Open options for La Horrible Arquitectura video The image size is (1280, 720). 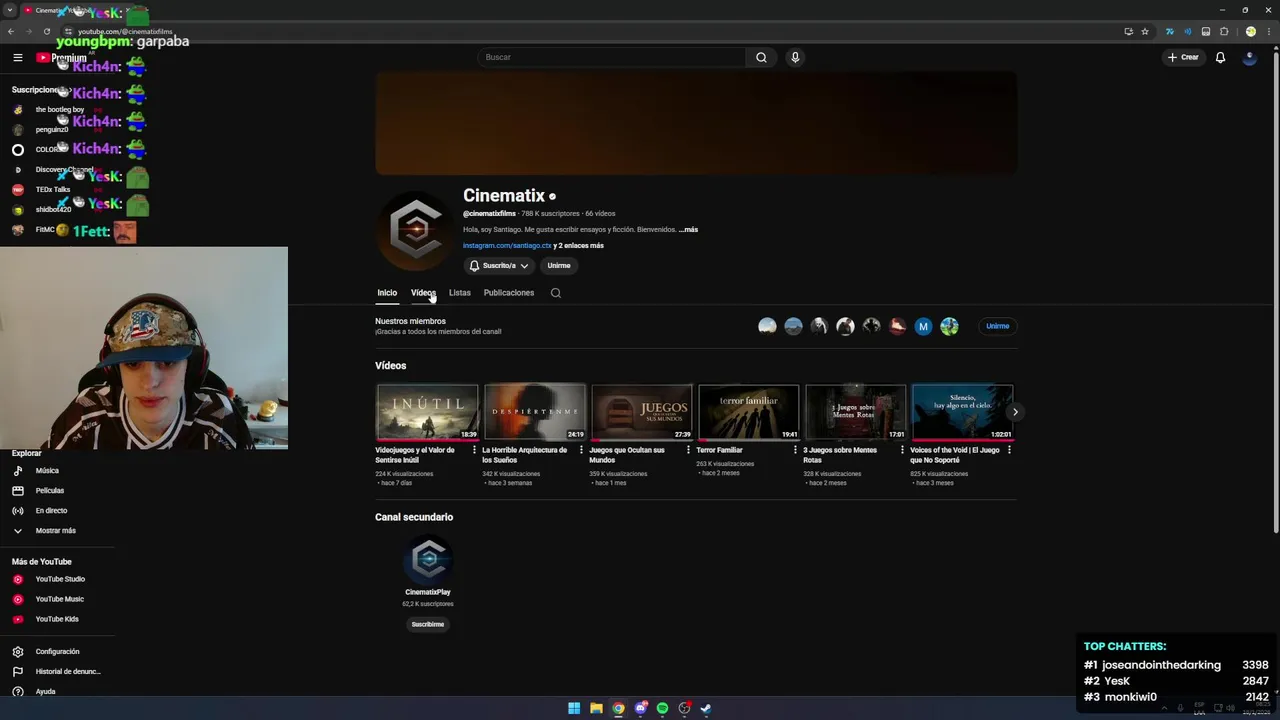[581, 450]
